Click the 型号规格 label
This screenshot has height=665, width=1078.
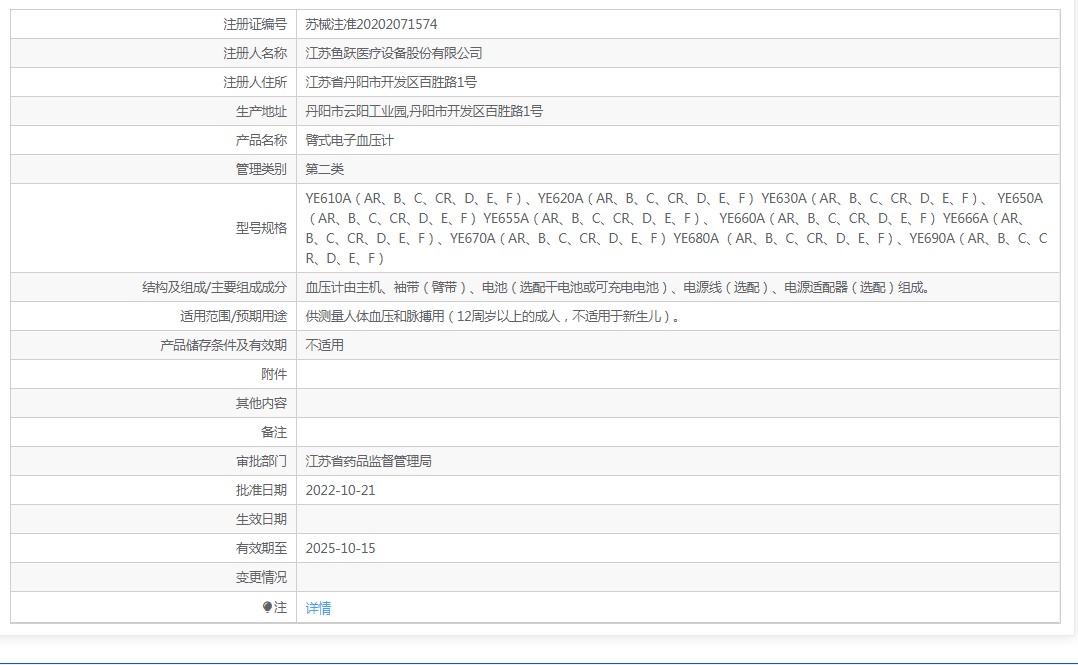pos(261,228)
